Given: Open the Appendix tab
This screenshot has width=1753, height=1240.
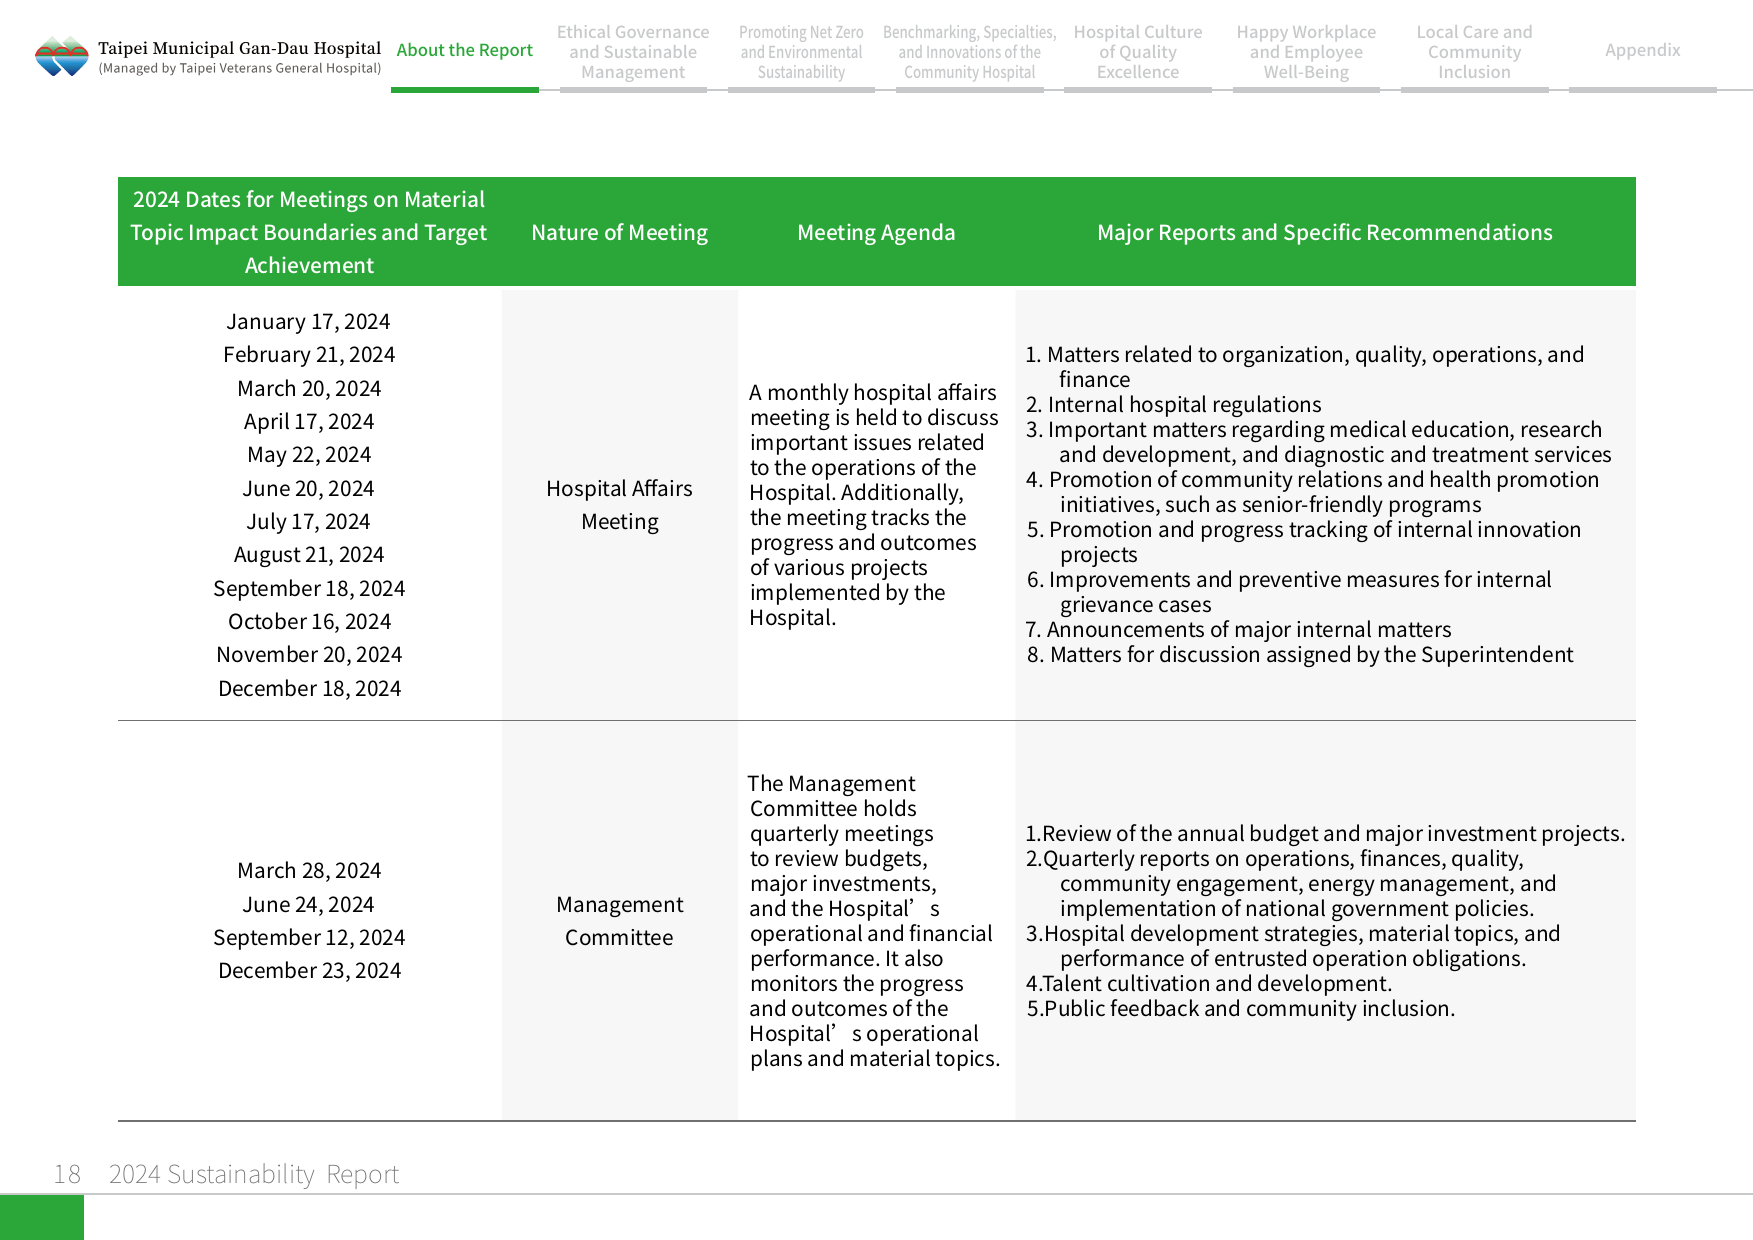Looking at the screenshot, I should tap(1643, 50).
